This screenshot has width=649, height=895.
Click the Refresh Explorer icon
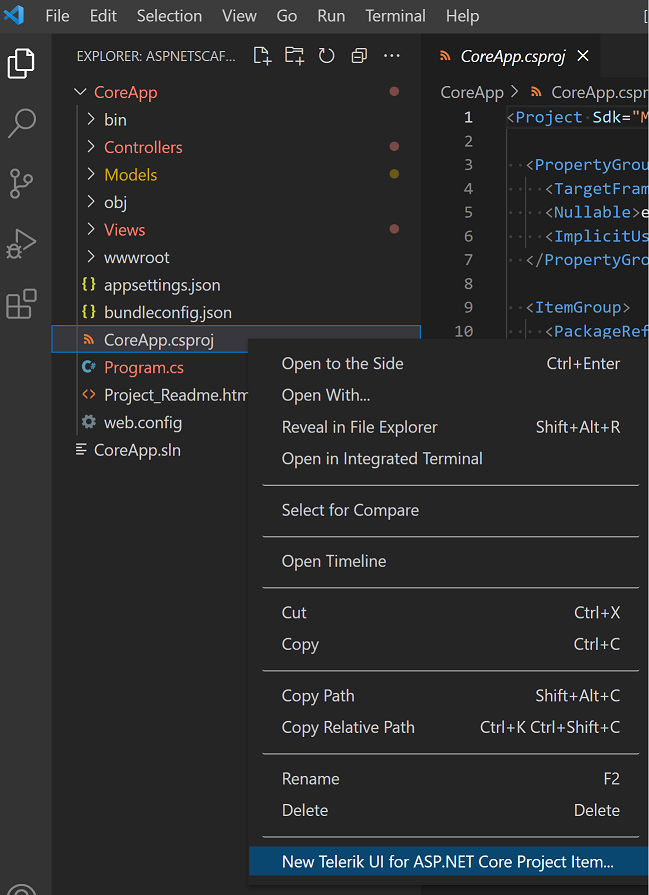tap(326, 56)
